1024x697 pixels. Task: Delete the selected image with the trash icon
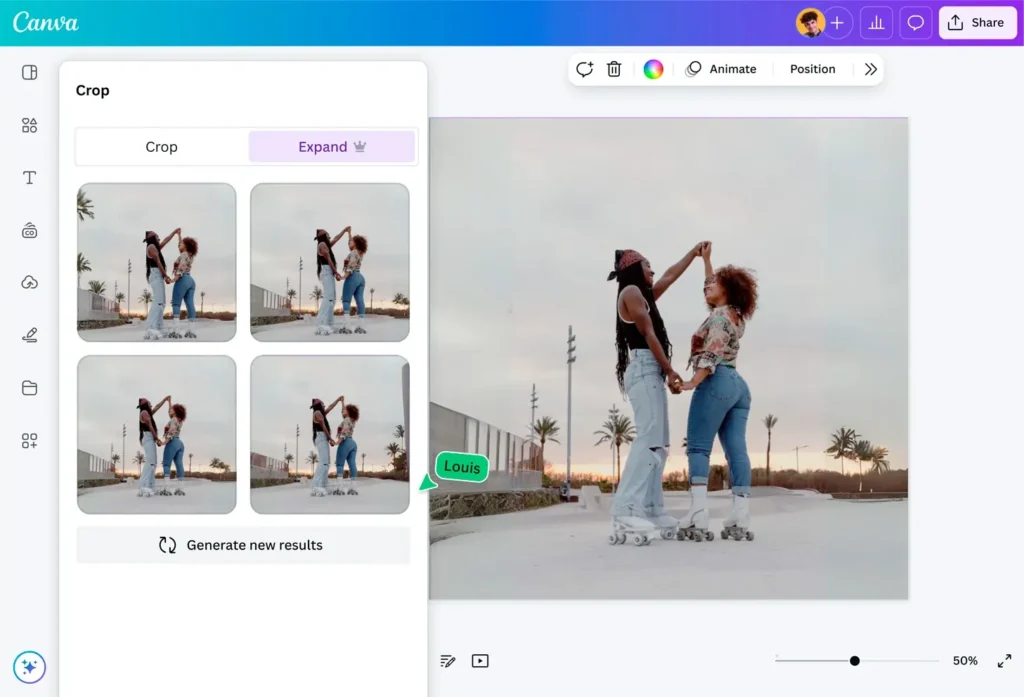614,69
